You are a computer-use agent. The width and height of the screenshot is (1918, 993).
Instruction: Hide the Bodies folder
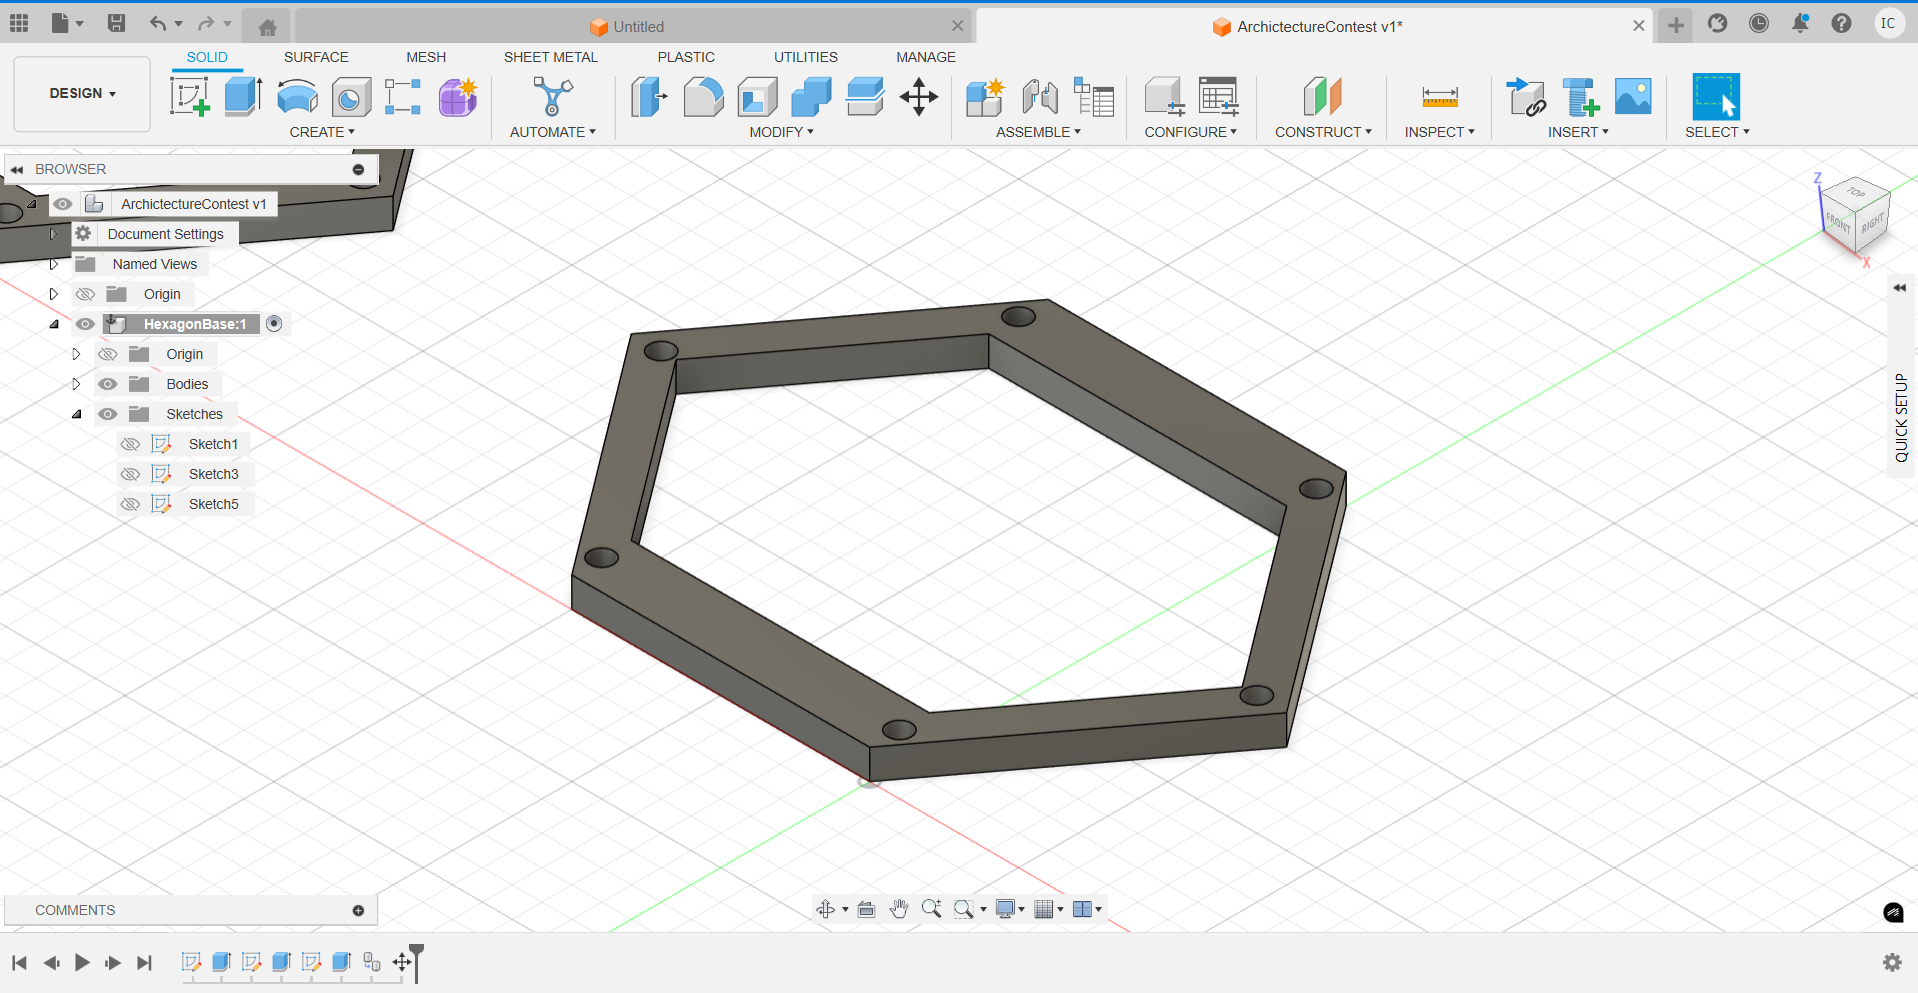coord(108,384)
